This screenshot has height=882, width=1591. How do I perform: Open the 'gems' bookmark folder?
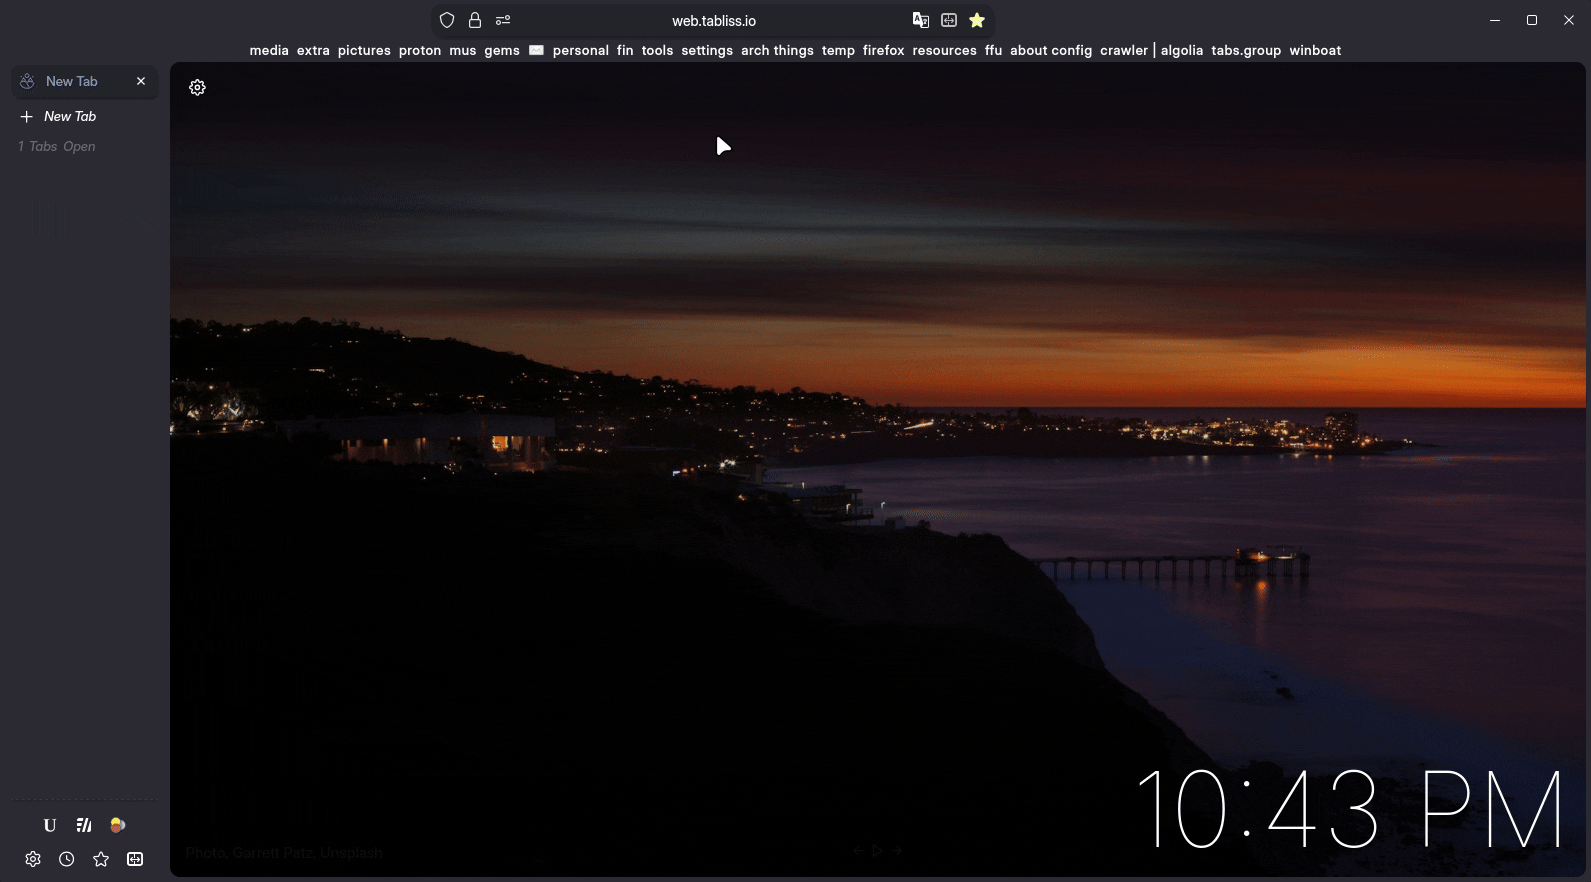pyautogui.click(x=502, y=50)
